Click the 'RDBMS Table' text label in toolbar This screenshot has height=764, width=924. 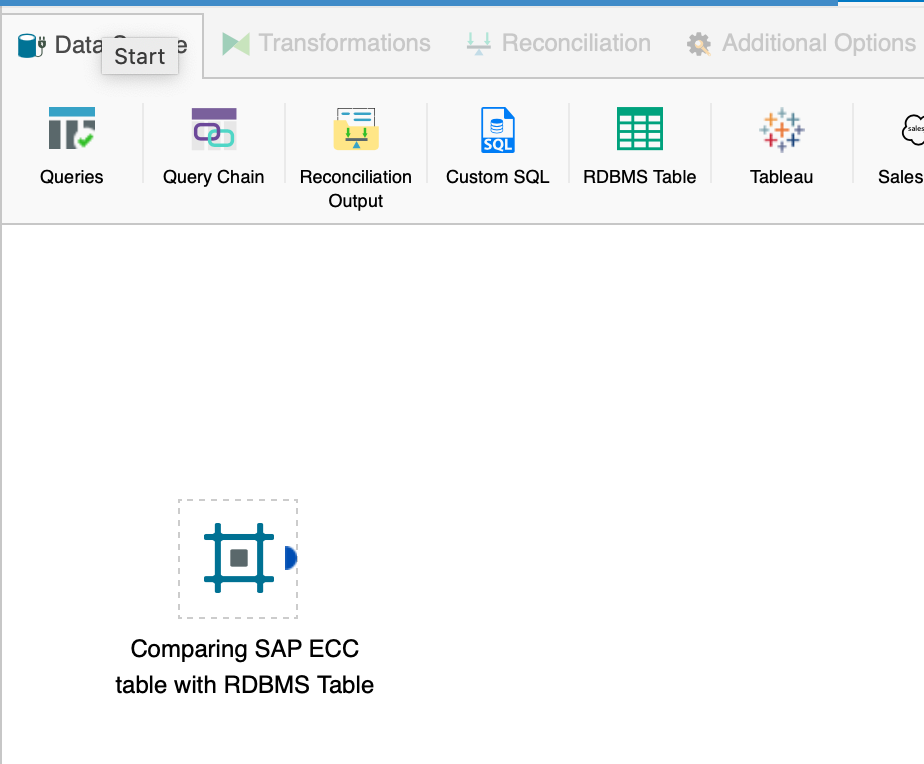click(x=639, y=177)
